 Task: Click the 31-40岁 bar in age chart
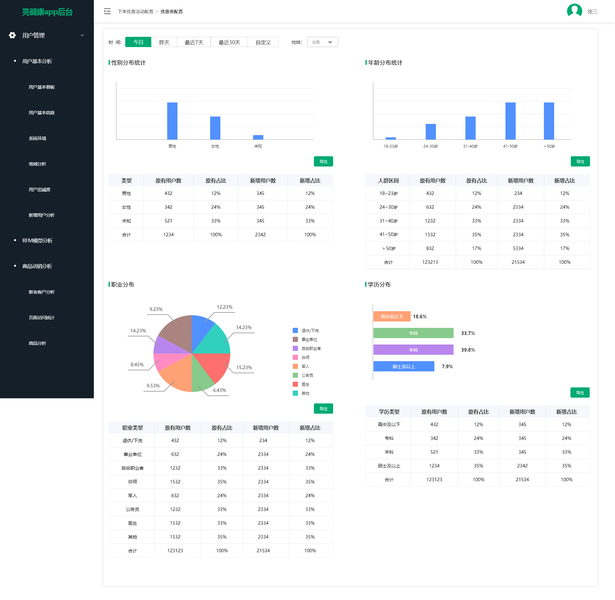(x=470, y=128)
